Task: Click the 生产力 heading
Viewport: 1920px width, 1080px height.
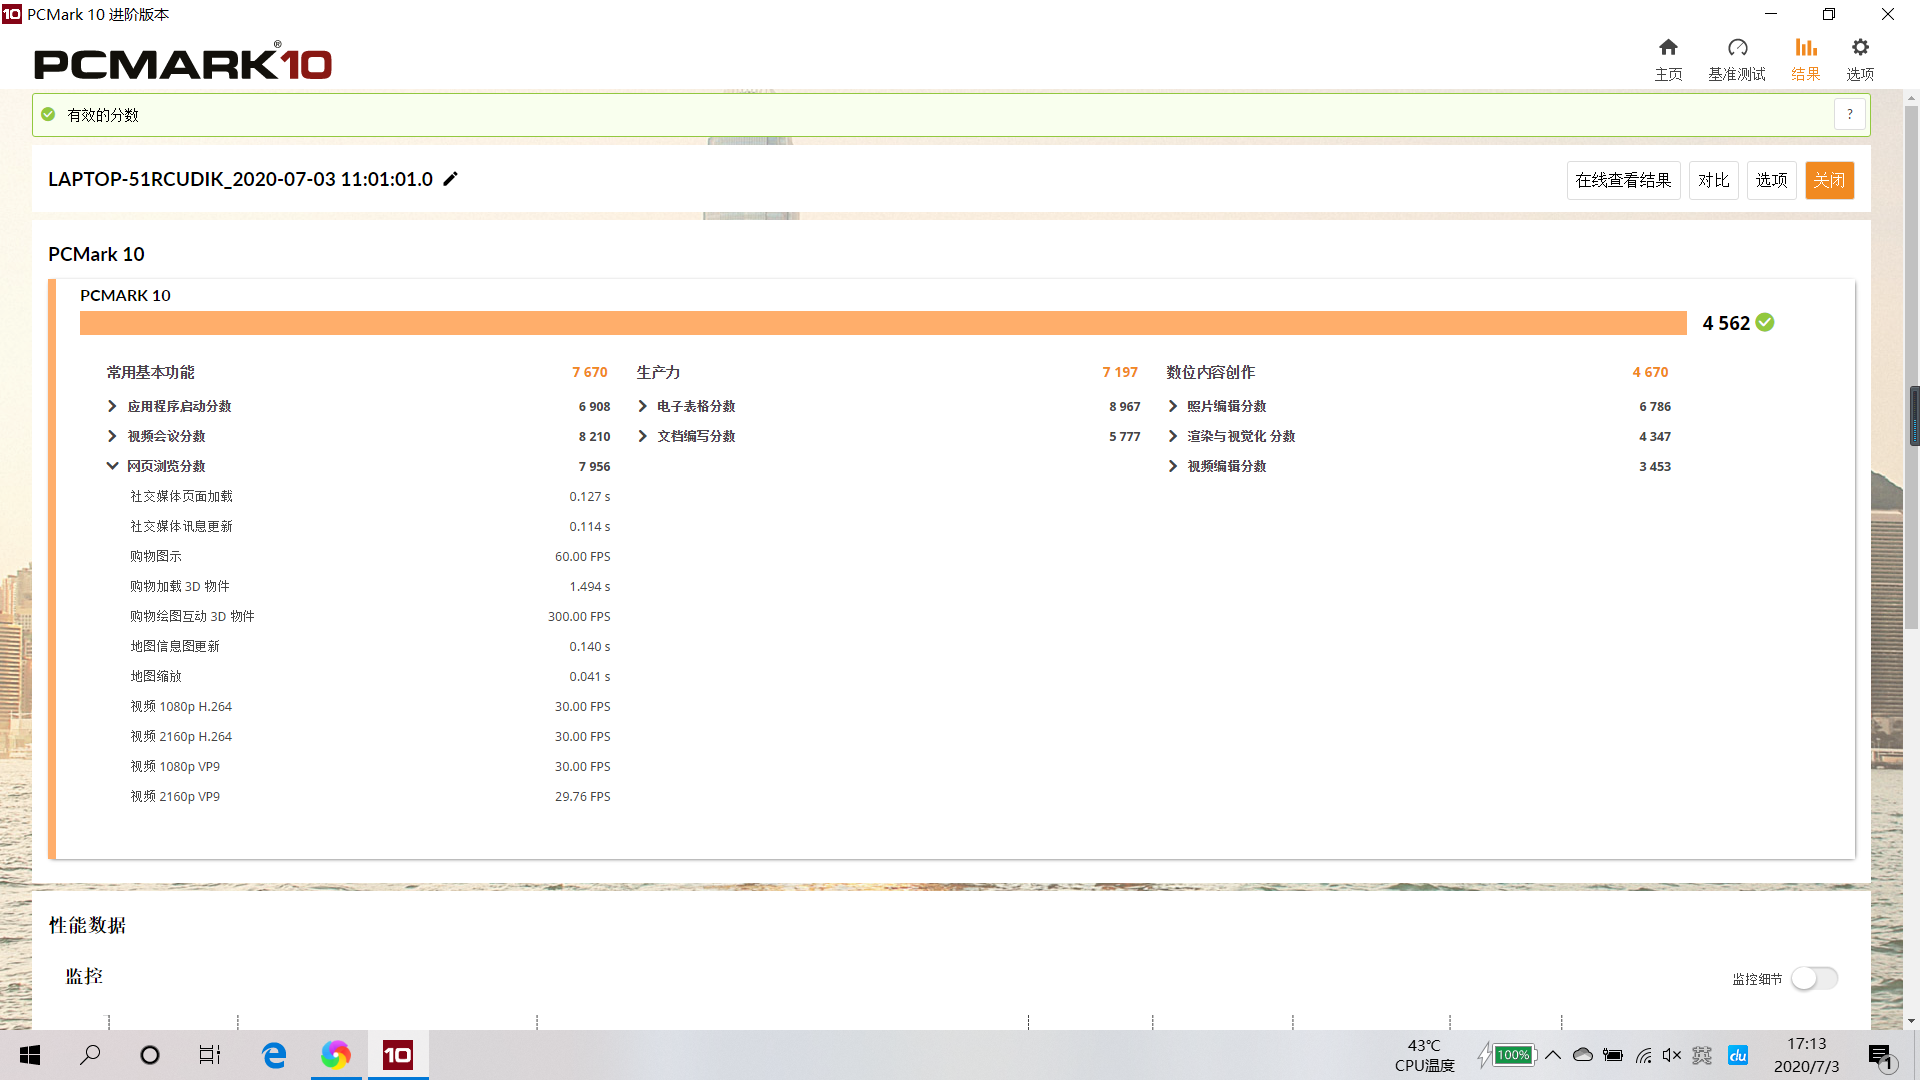Action: pos(658,372)
